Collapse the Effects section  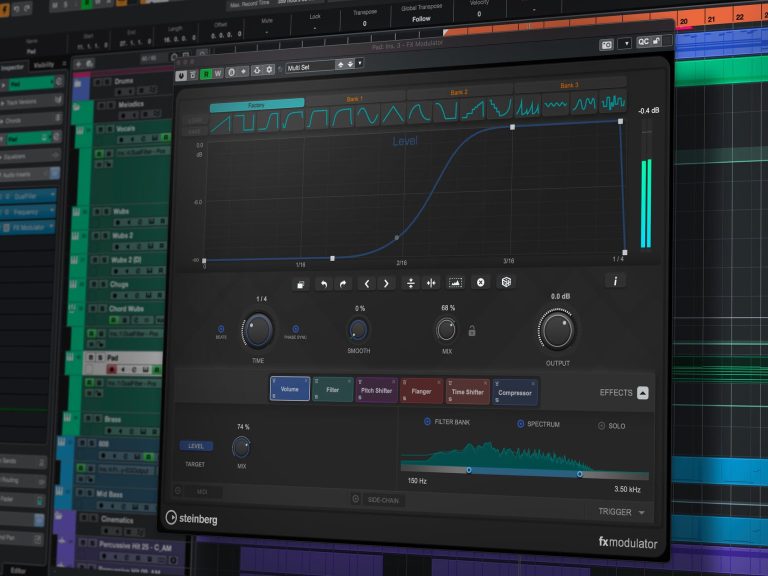tap(642, 393)
